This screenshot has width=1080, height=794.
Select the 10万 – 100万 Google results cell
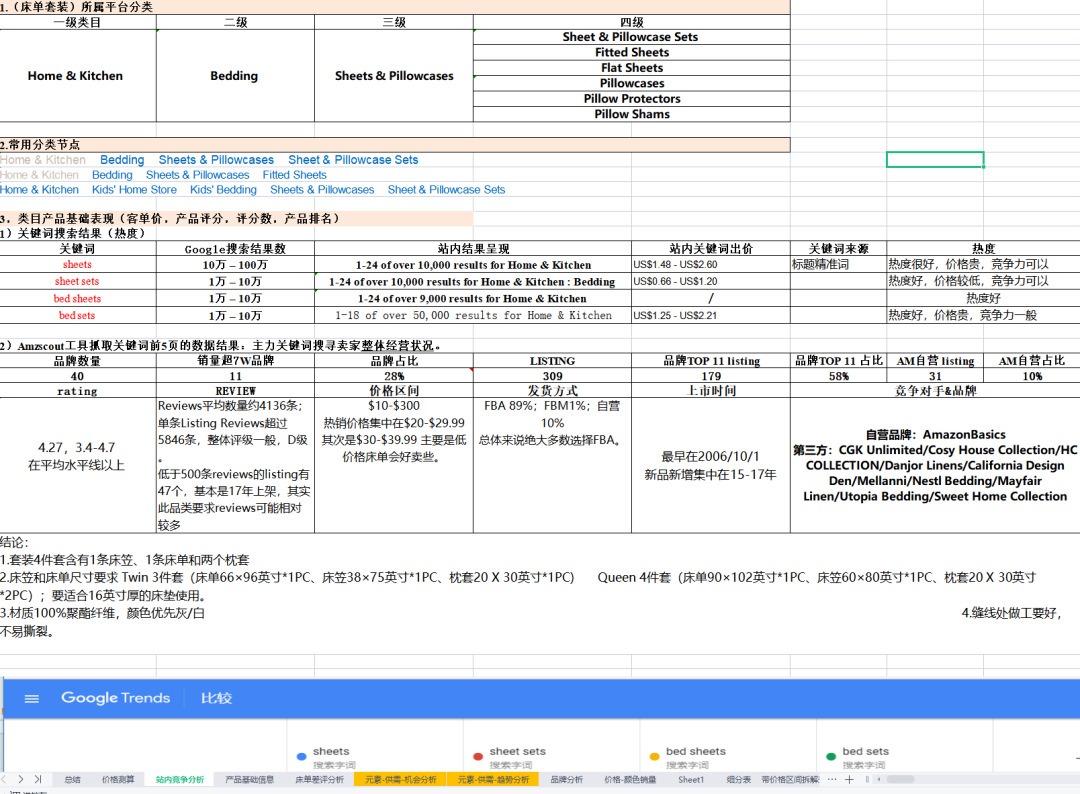235,264
